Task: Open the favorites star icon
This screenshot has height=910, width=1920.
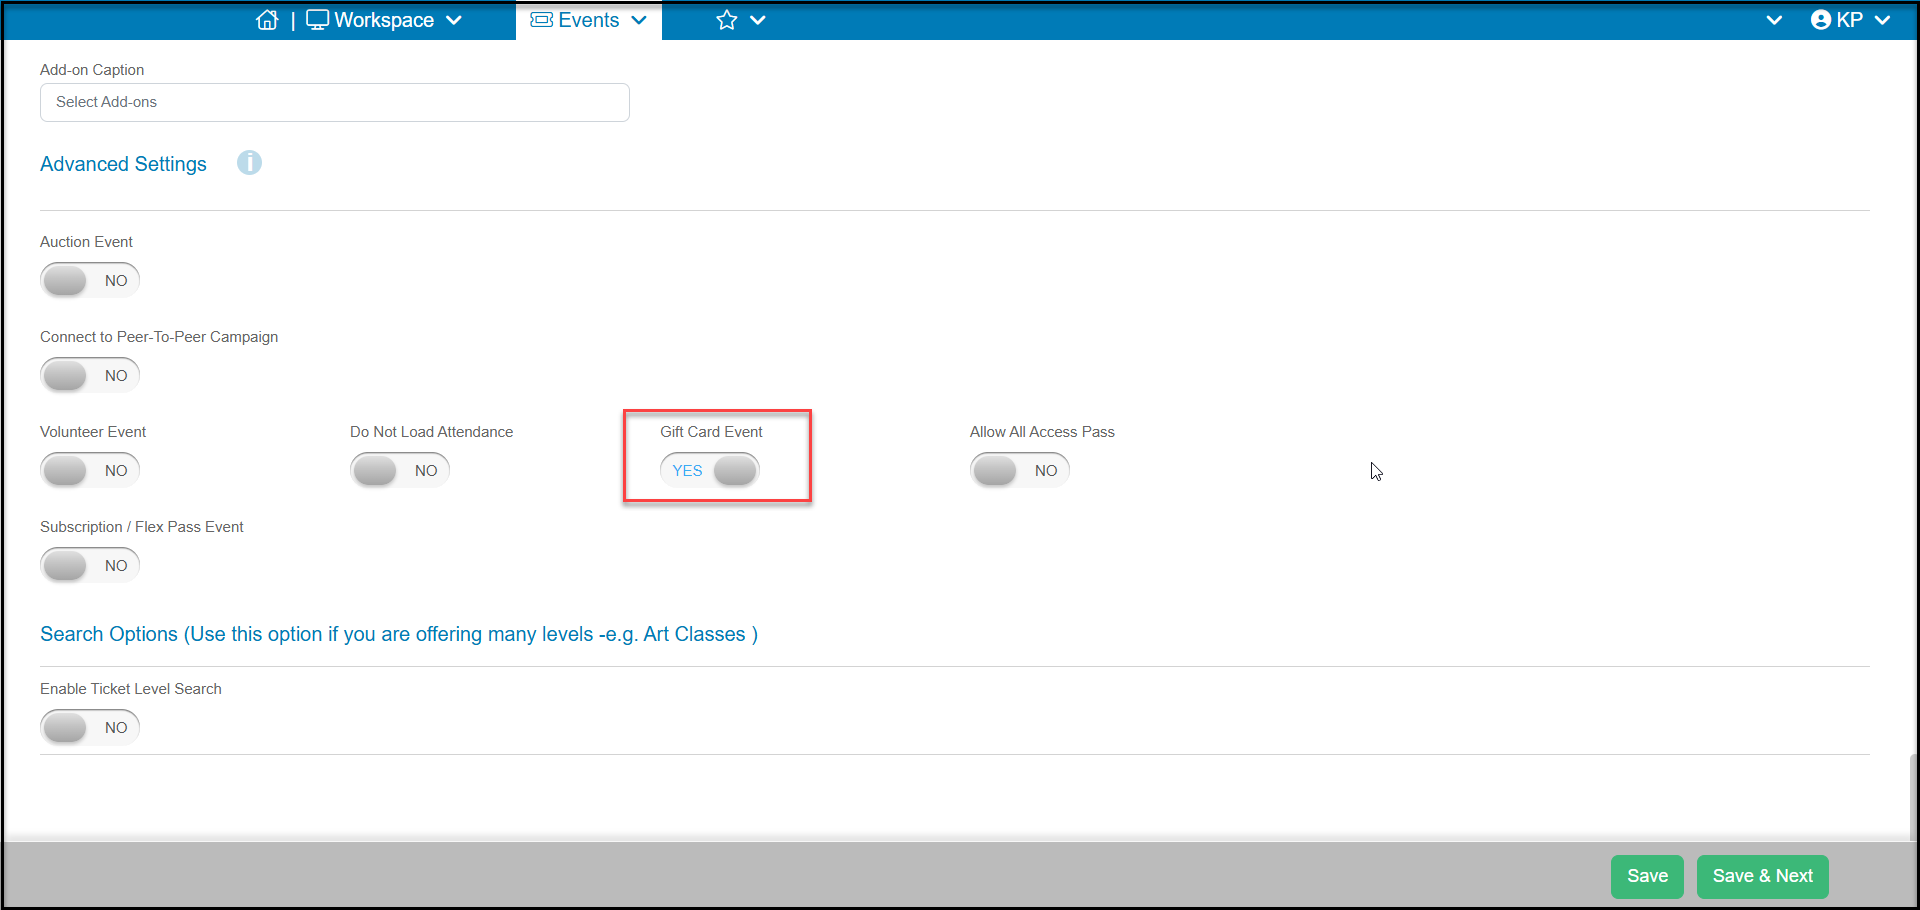Action: [x=727, y=20]
